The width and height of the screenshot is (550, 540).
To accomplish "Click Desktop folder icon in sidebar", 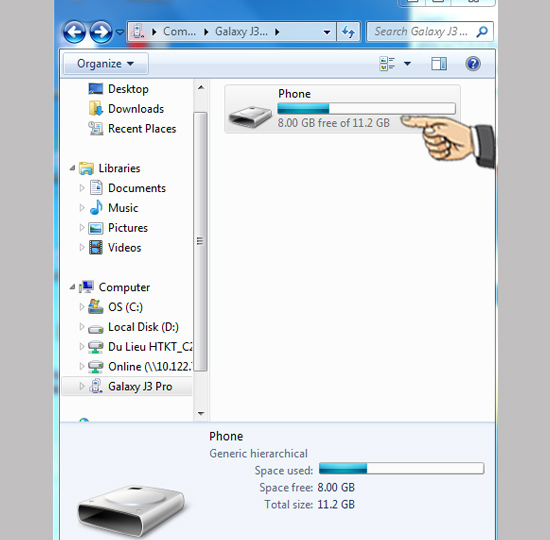I will tap(95, 89).
